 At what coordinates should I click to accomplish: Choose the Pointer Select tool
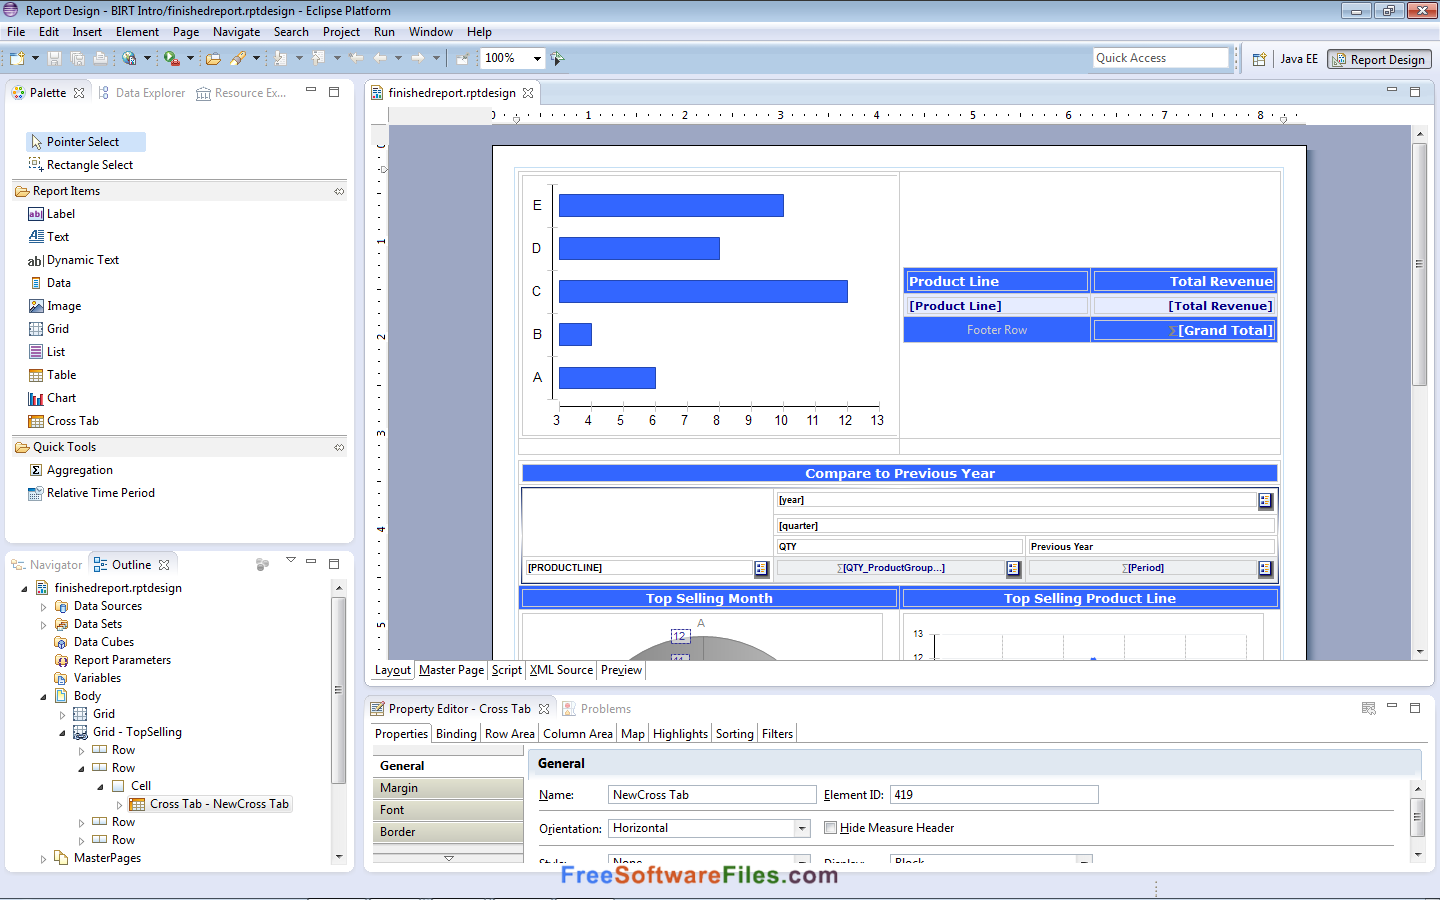tap(86, 142)
